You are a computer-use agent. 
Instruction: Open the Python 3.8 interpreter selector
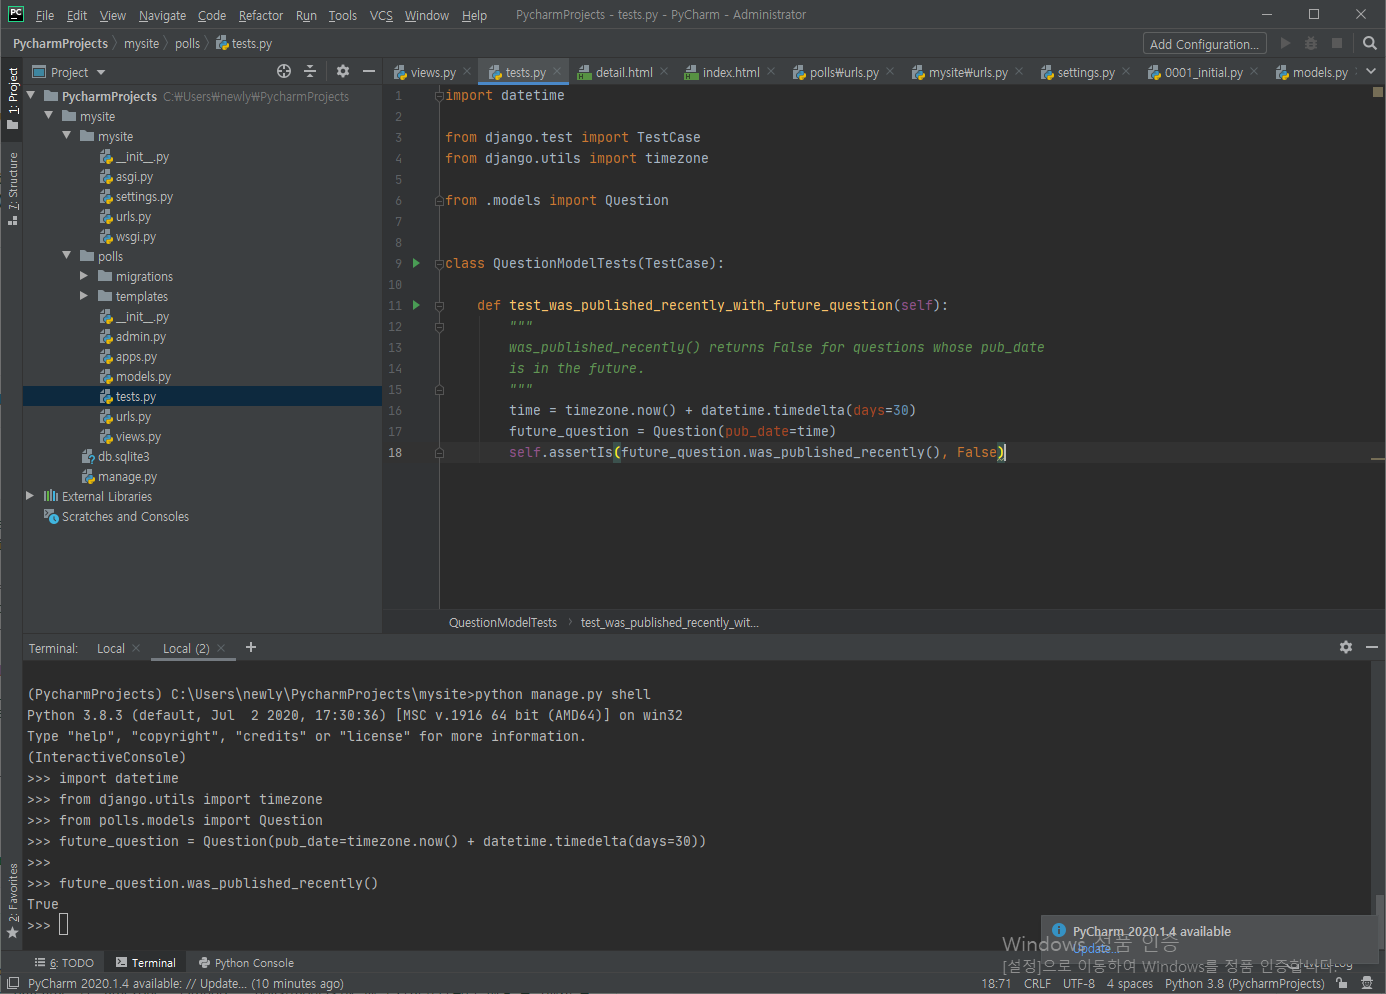1245,984
